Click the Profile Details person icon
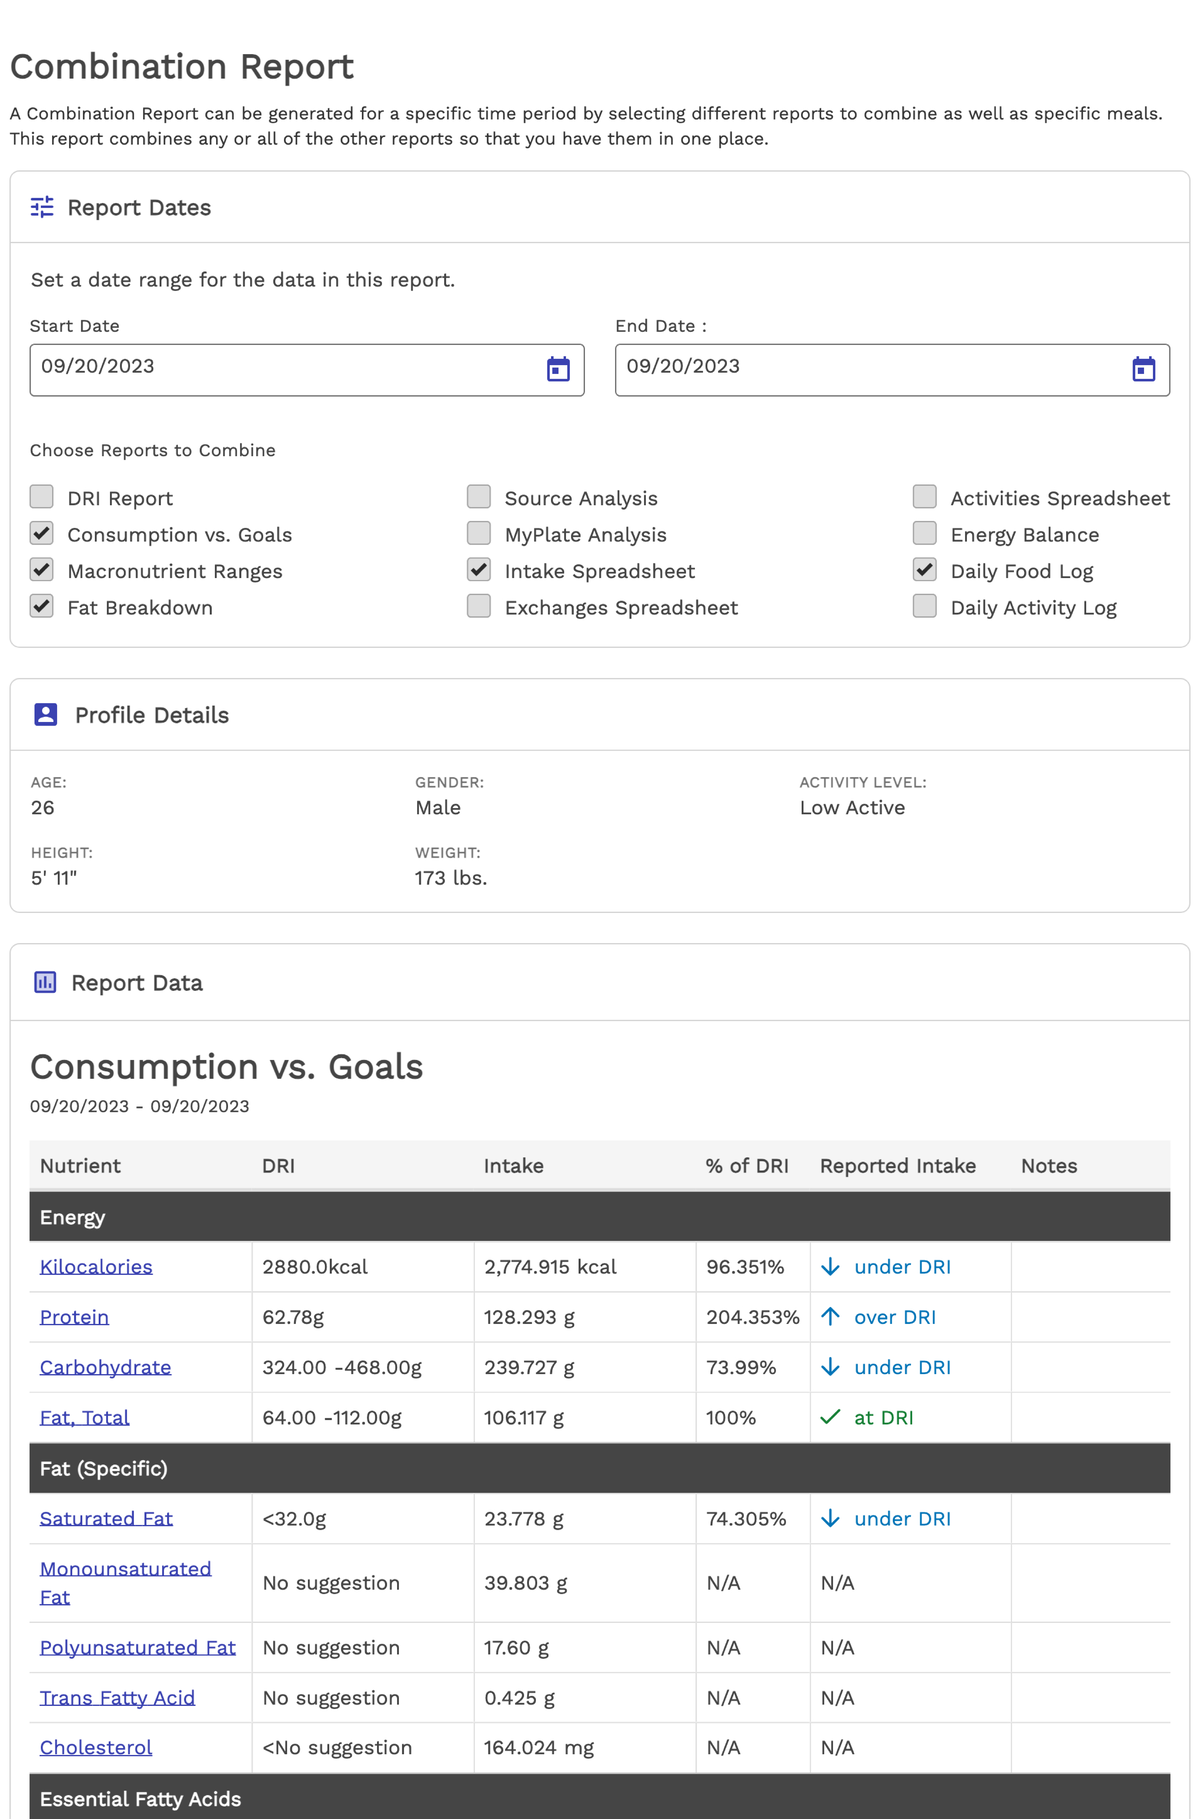The image size is (1200, 1819). [46, 714]
